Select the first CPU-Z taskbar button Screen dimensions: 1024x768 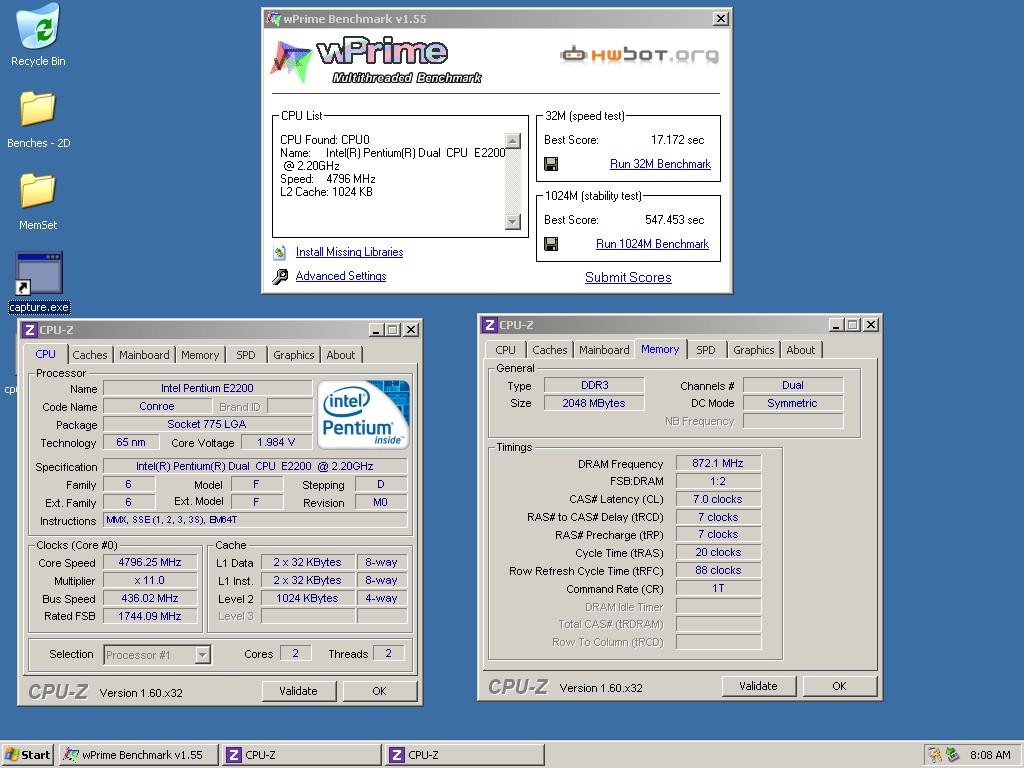(302, 755)
